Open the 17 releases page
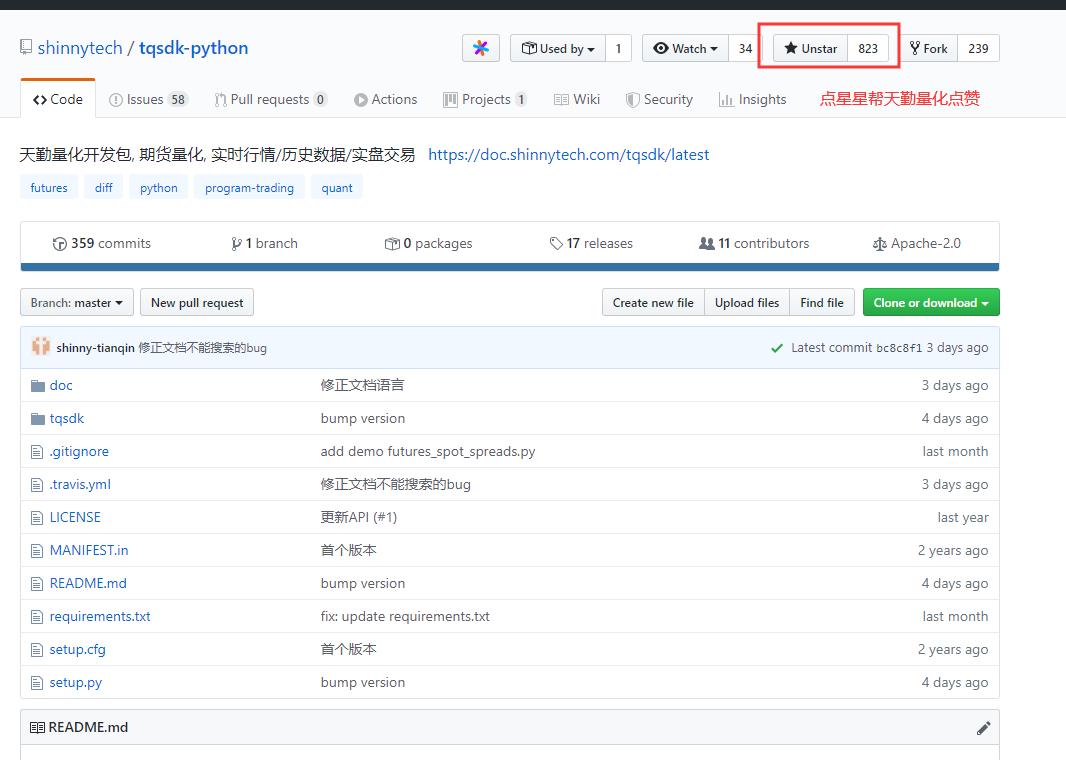Screen dimensions: 1066x760 coord(591,243)
